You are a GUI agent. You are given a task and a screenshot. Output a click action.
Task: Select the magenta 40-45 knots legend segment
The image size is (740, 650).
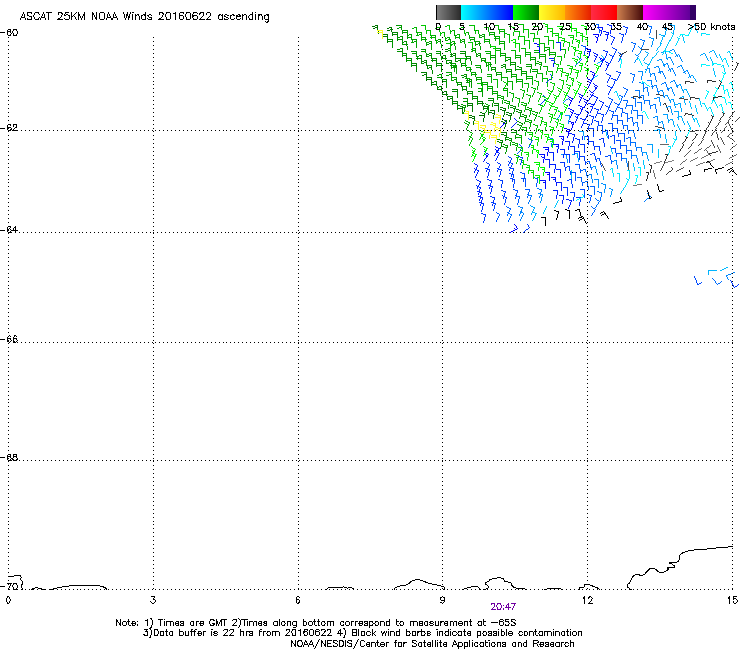click(656, 12)
